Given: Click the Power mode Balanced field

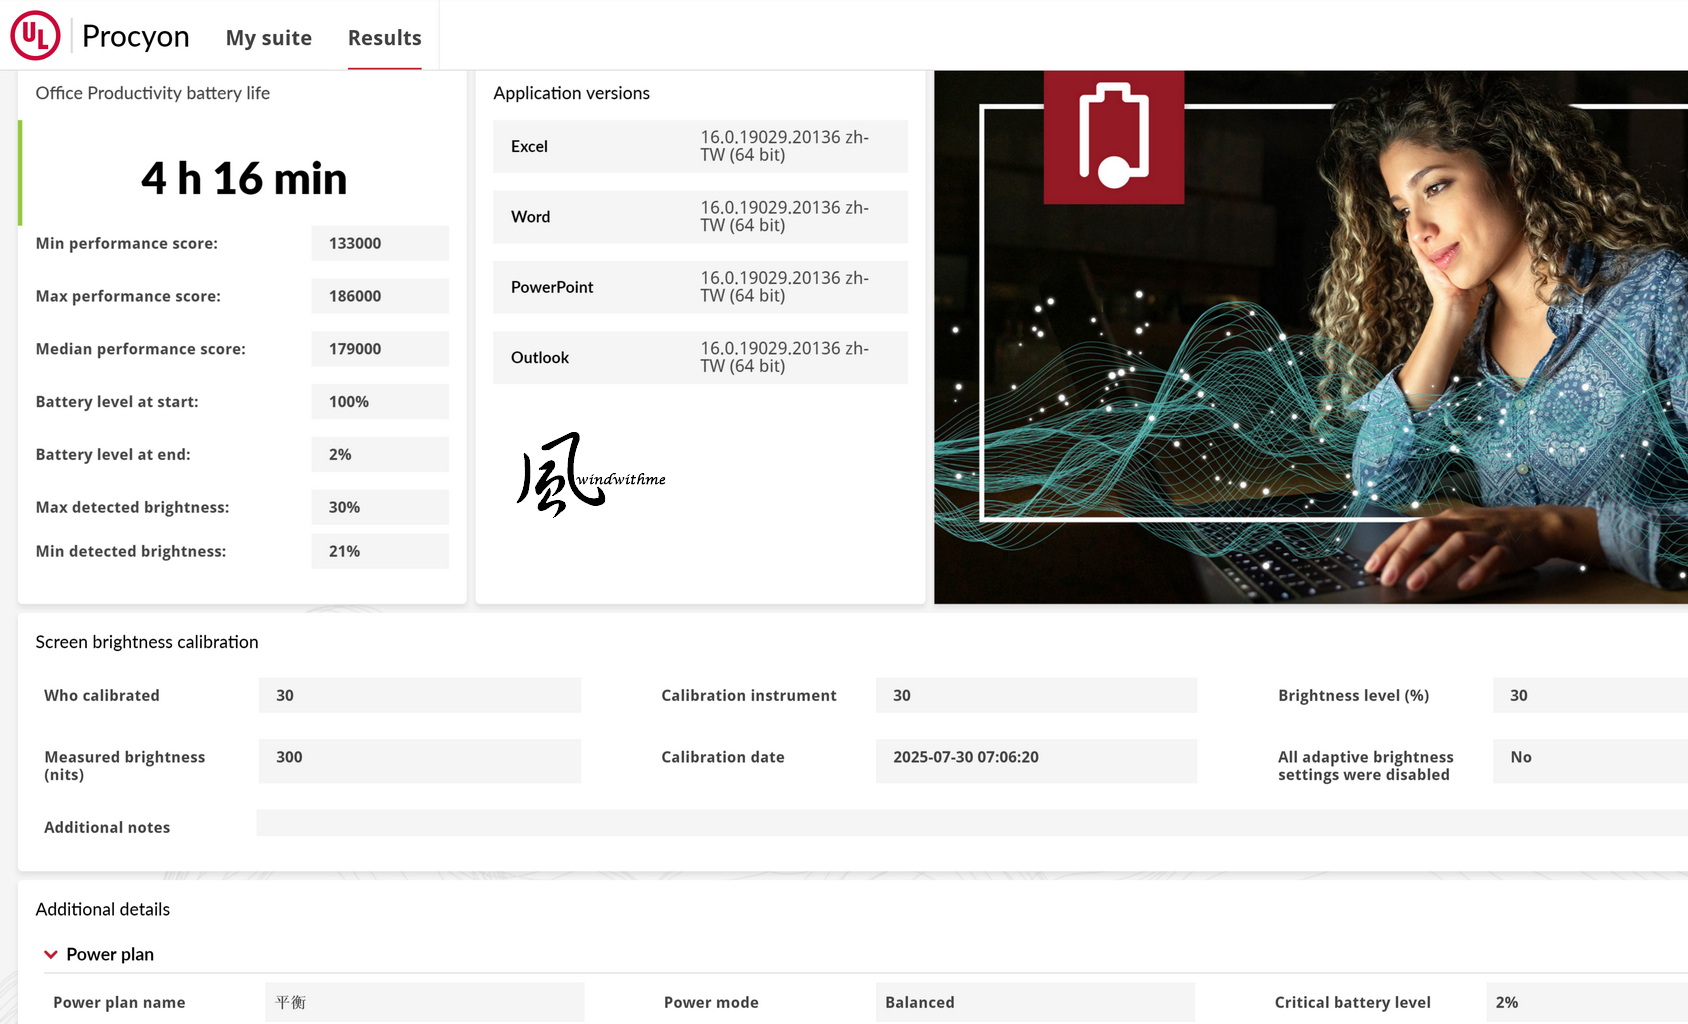Looking at the screenshot, I should tap(1035, 1002).
